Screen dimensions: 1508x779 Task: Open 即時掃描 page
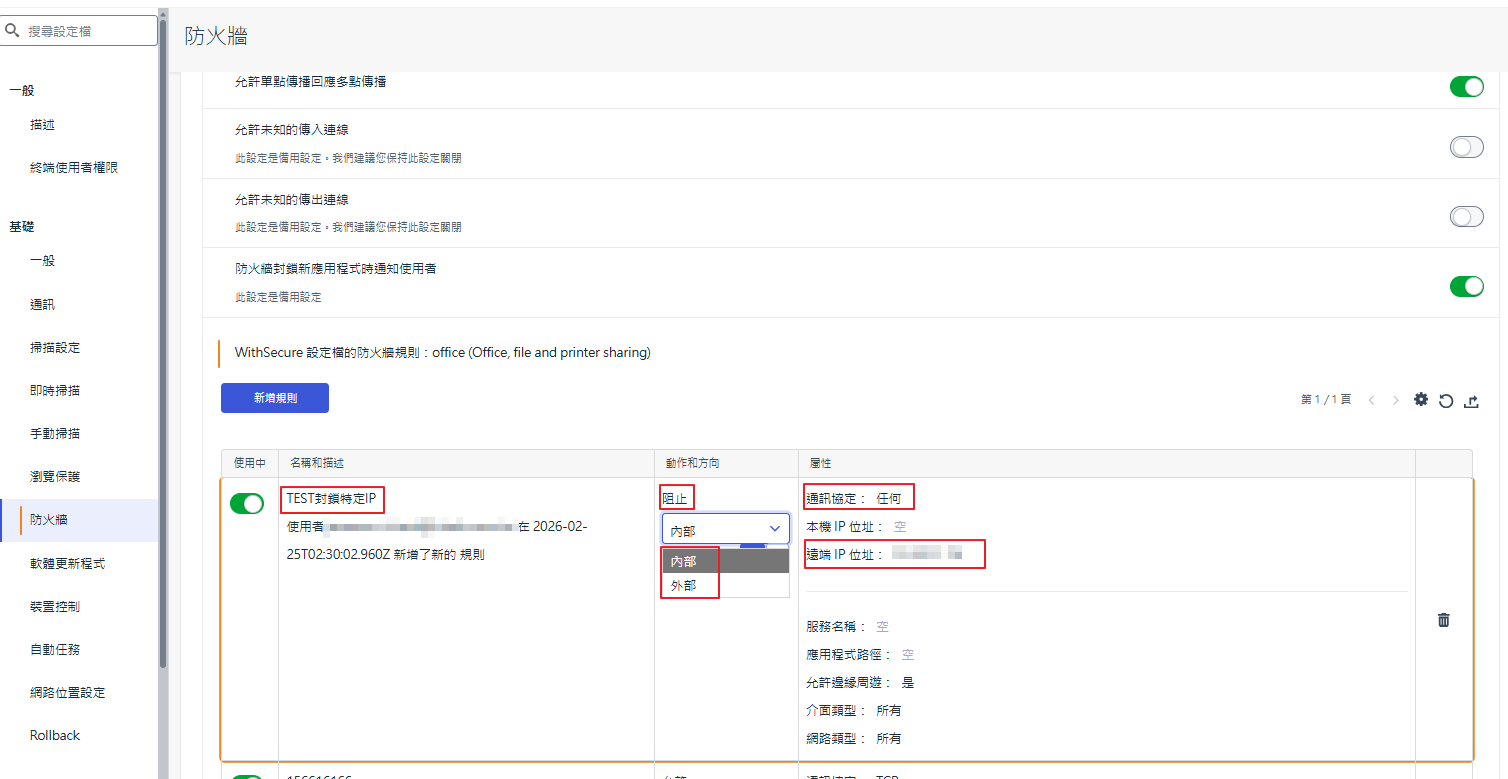55,391
